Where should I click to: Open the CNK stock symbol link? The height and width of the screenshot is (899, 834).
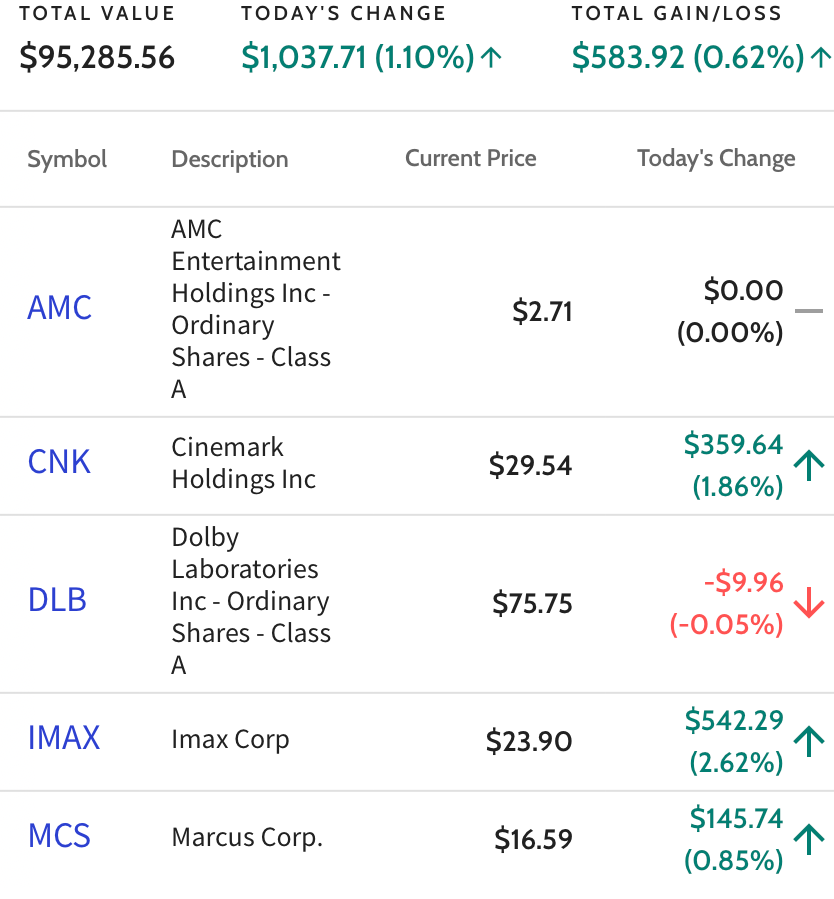pyautogui.click(x=59, y=462)
